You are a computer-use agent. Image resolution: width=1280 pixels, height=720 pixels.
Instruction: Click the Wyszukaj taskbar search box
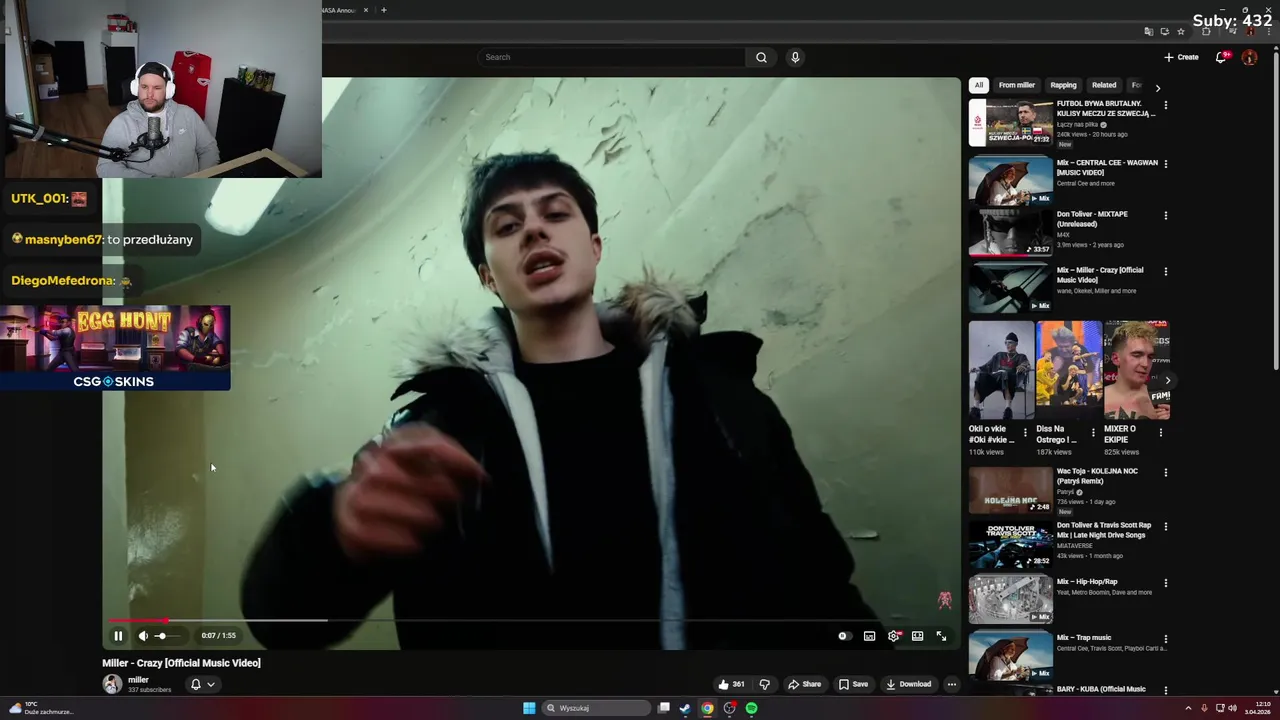tap(597, 708)
